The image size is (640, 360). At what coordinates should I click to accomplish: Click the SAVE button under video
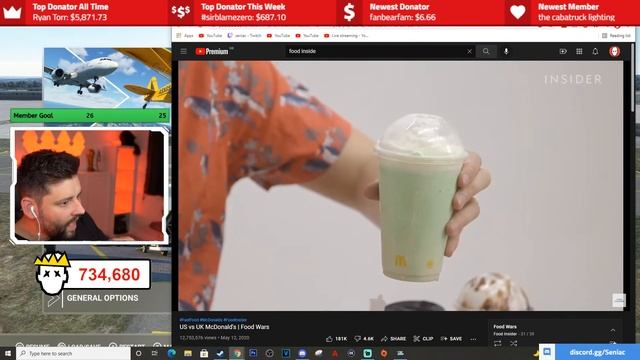tap(451, 339)
